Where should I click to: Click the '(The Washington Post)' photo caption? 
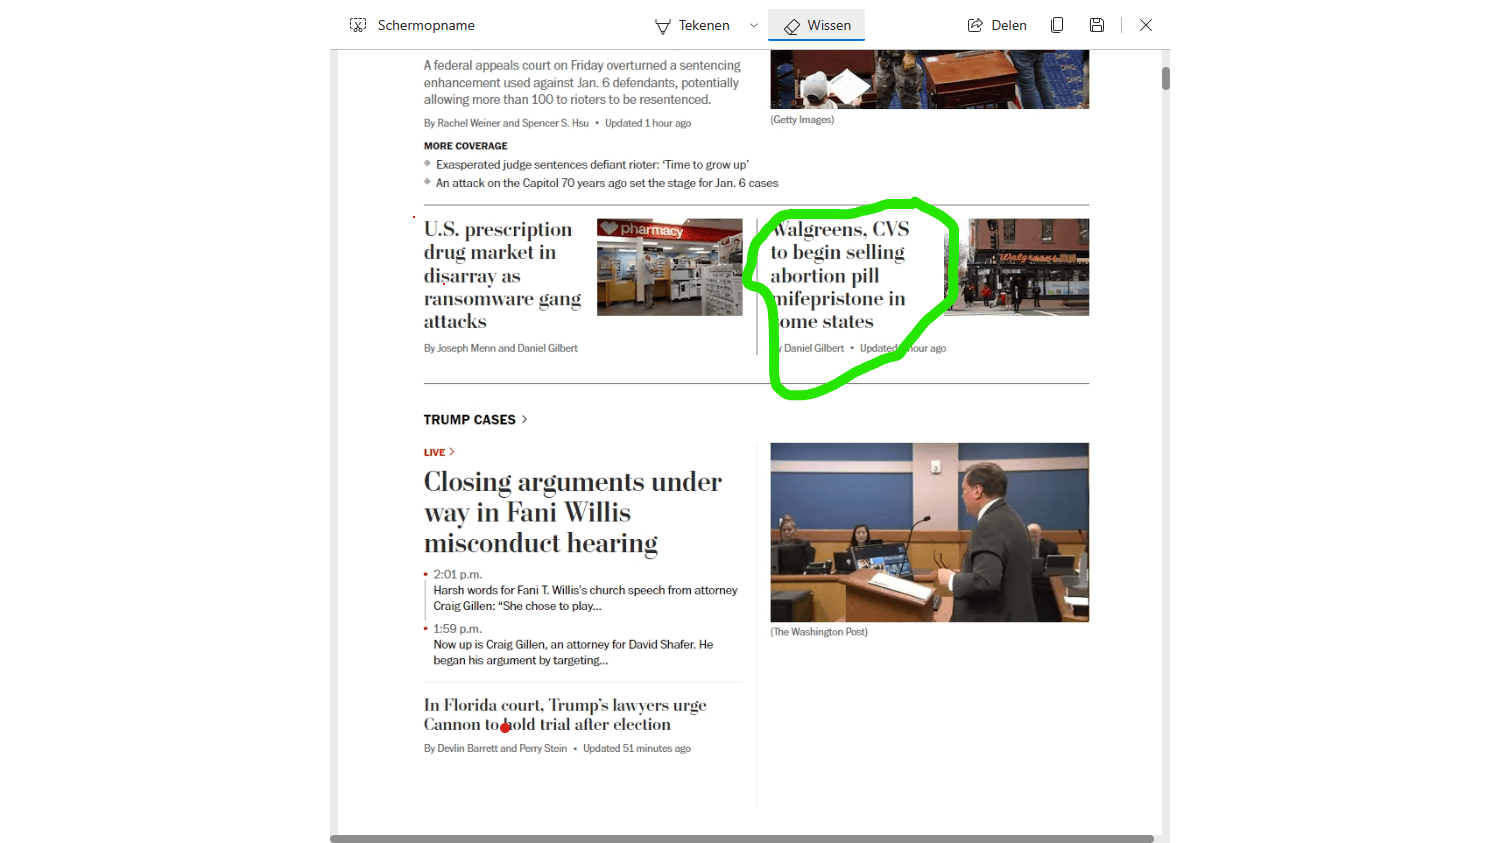click(x=819, y=632)
